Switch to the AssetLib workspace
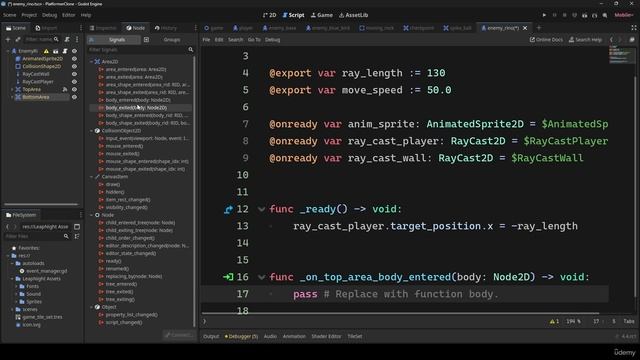Screen dimensions: 640x360 (x=353, y=15)
